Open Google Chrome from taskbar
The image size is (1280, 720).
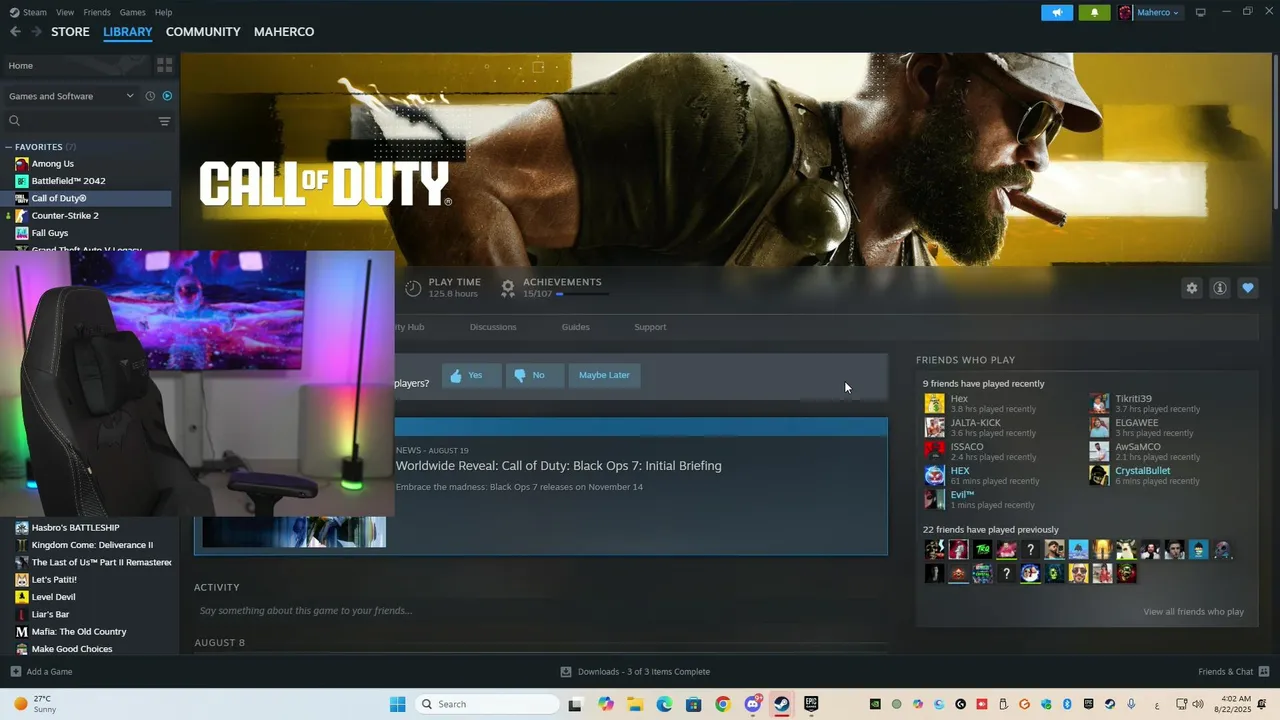pos(723,704)
